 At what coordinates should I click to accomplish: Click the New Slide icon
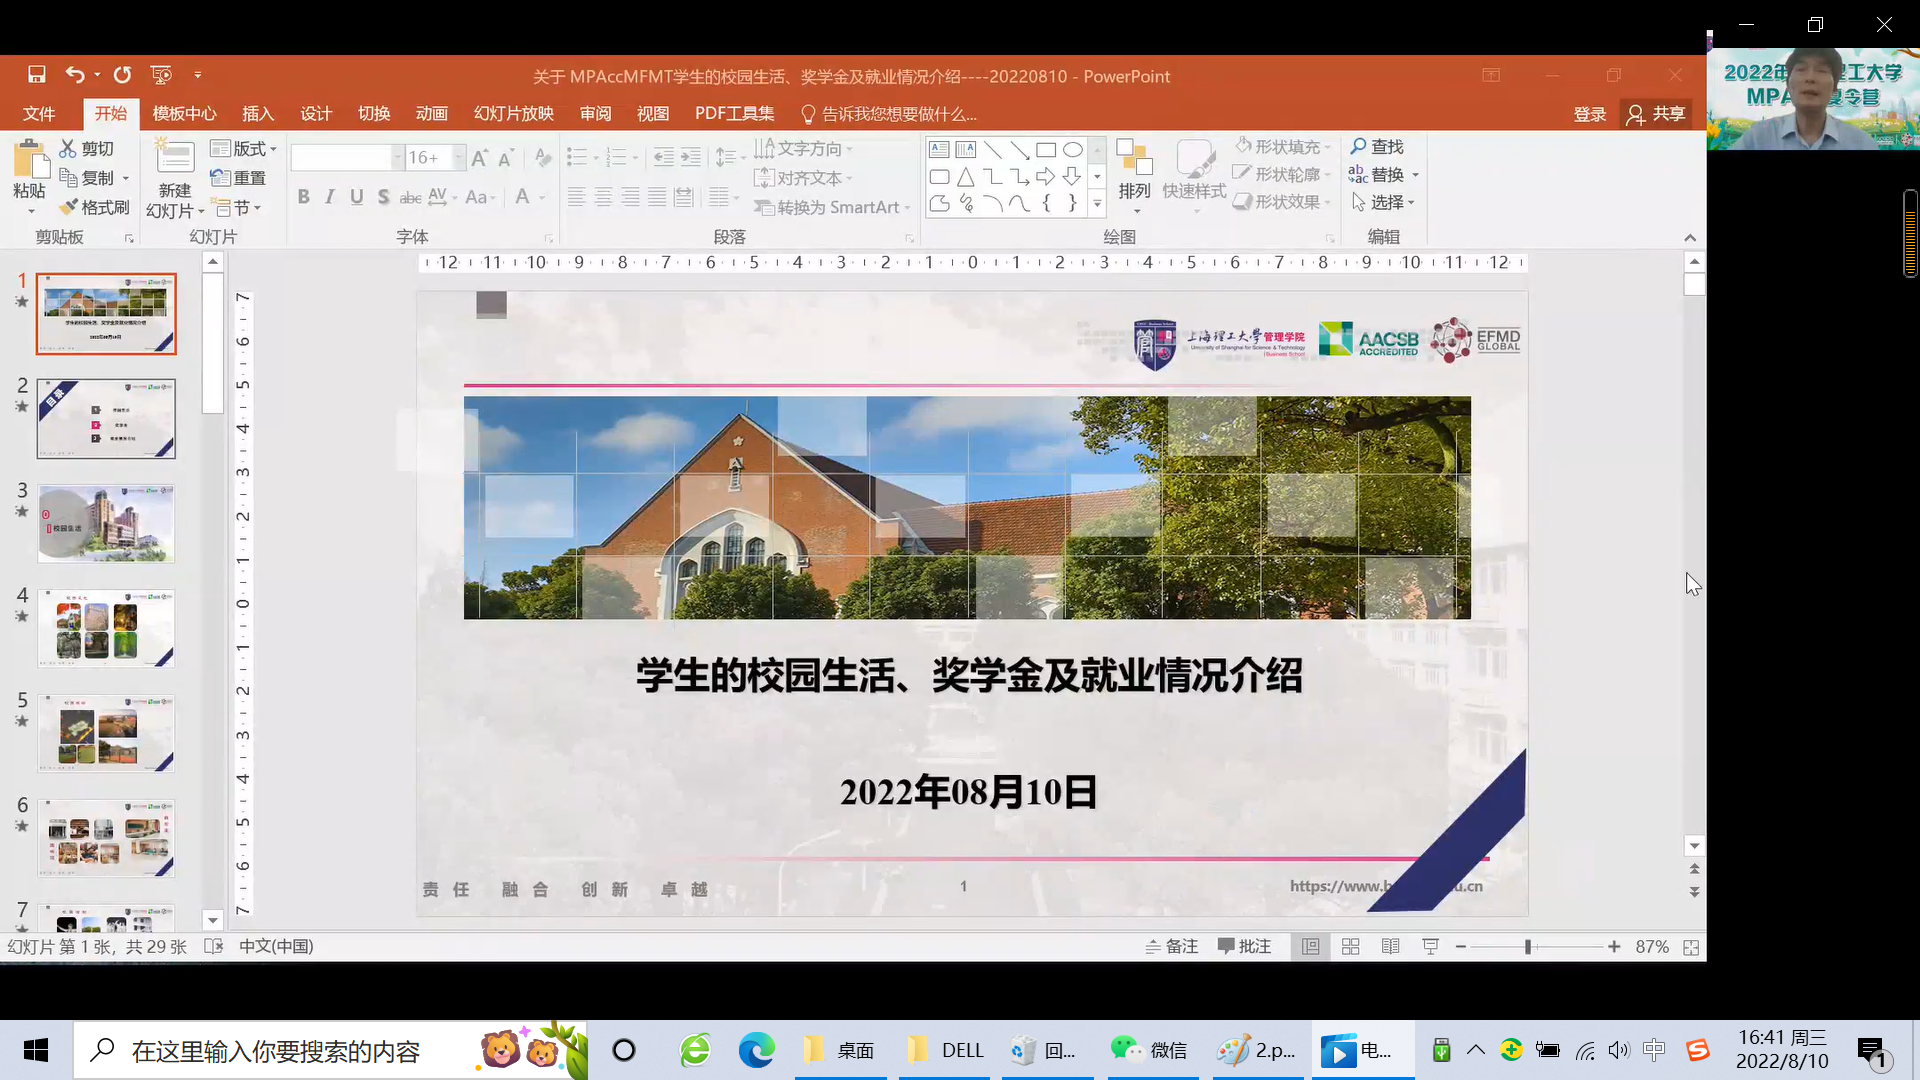click(174, 158)
